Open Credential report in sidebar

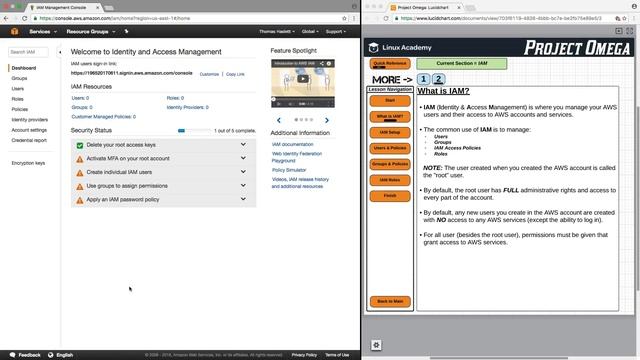(x=29, y=140)
